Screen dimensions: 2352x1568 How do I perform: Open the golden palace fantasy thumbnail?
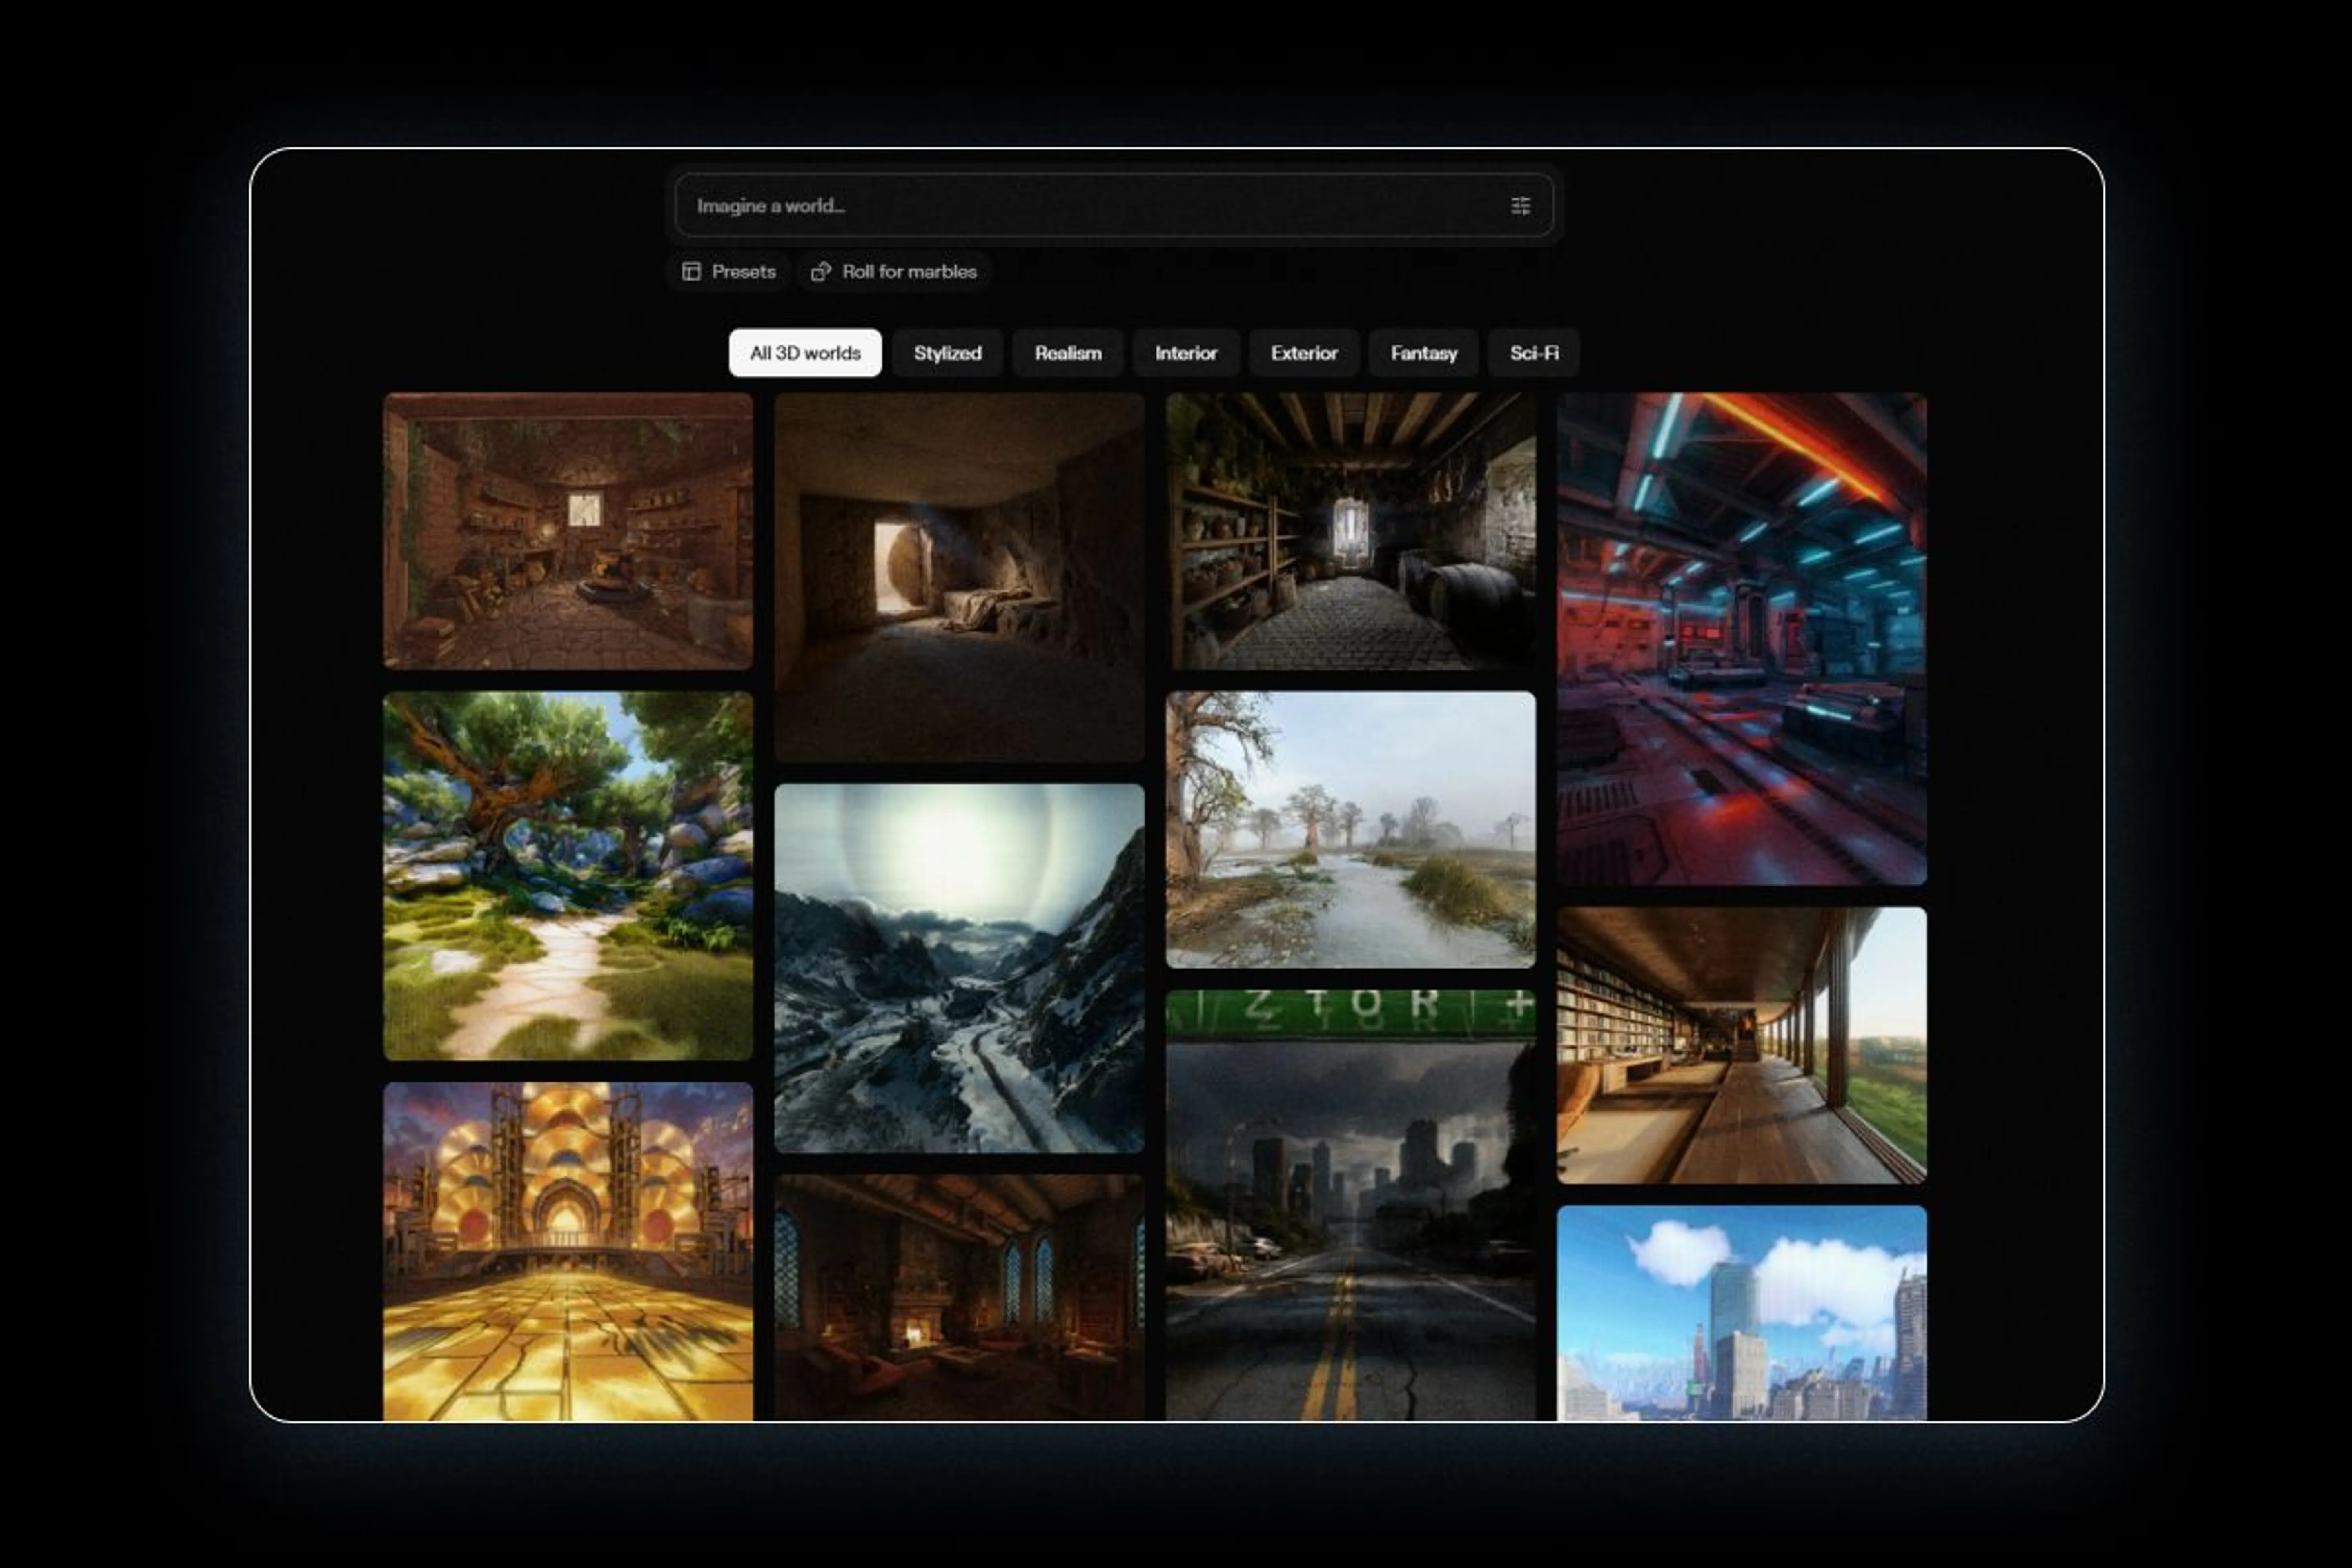click(567, 1250)
